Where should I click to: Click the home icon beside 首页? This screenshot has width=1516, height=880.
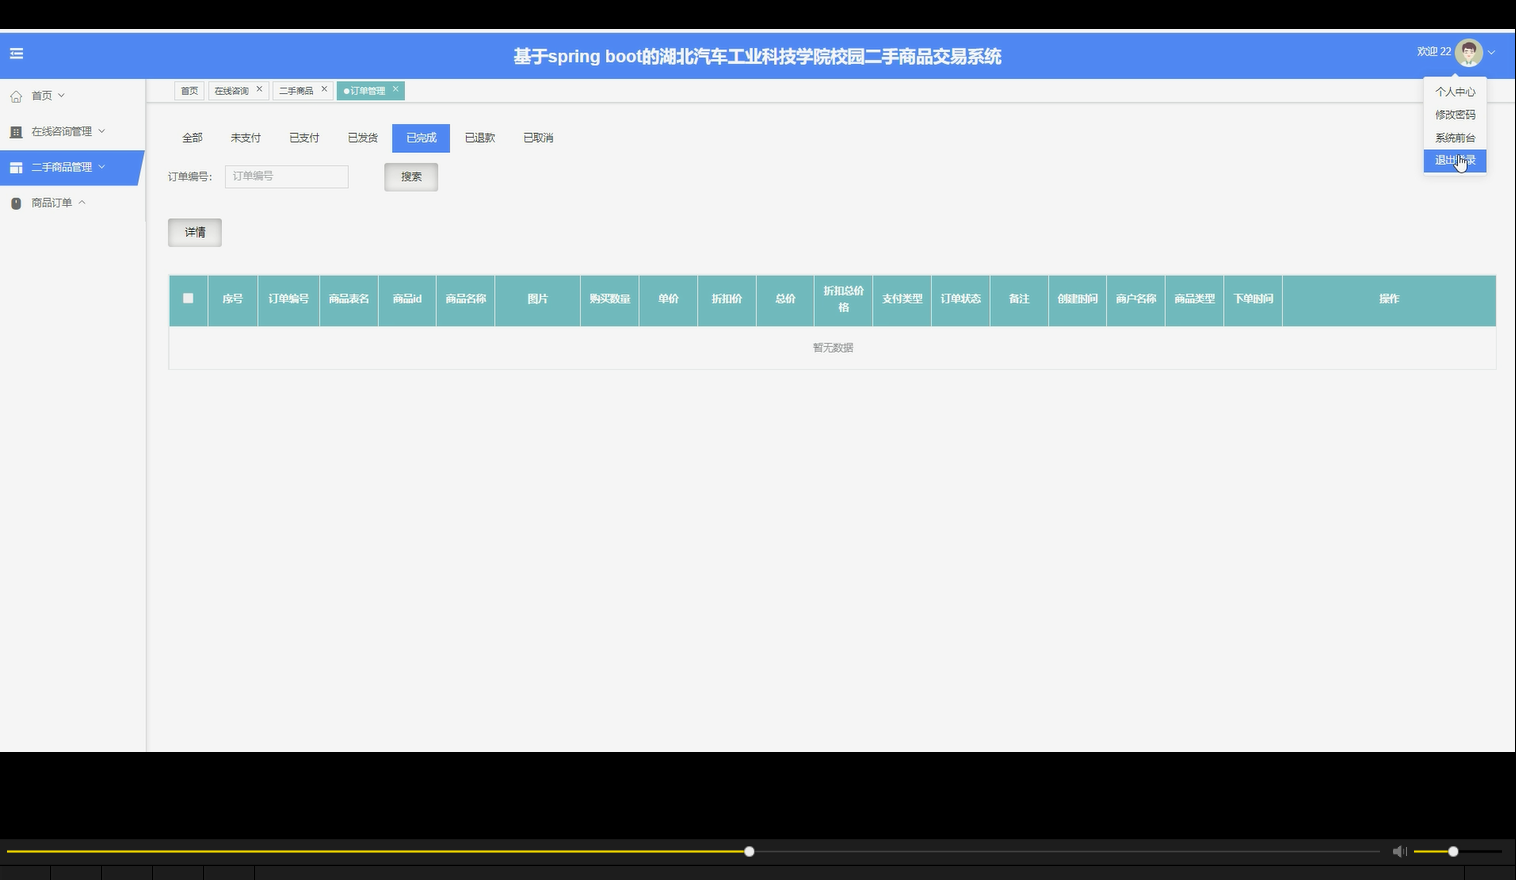click(x=16, y=96)
